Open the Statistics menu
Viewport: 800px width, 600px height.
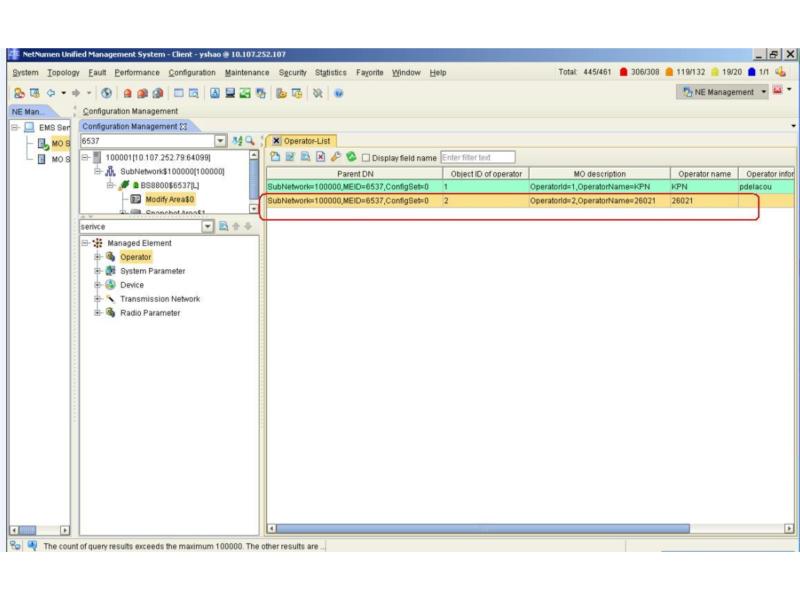click(331, 72)
